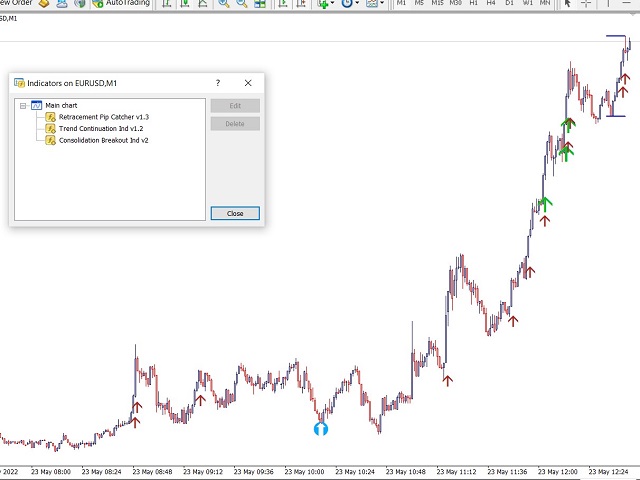
Task: Select the M15 timeframe
Action: (437, 3)
